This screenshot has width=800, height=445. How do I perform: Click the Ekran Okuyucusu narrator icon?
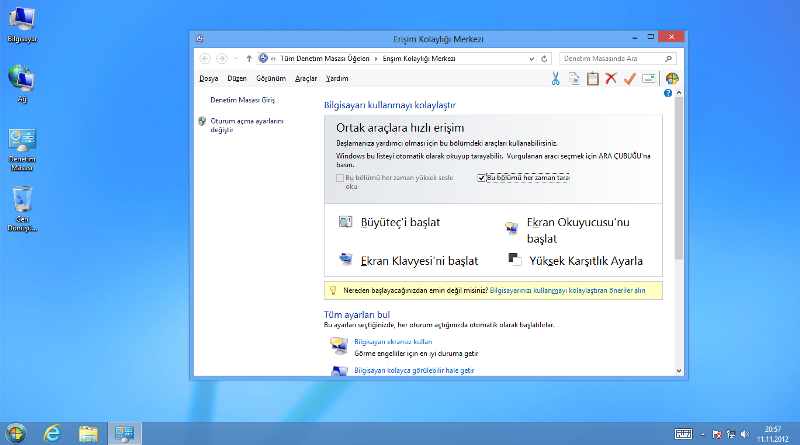(511, 228)
